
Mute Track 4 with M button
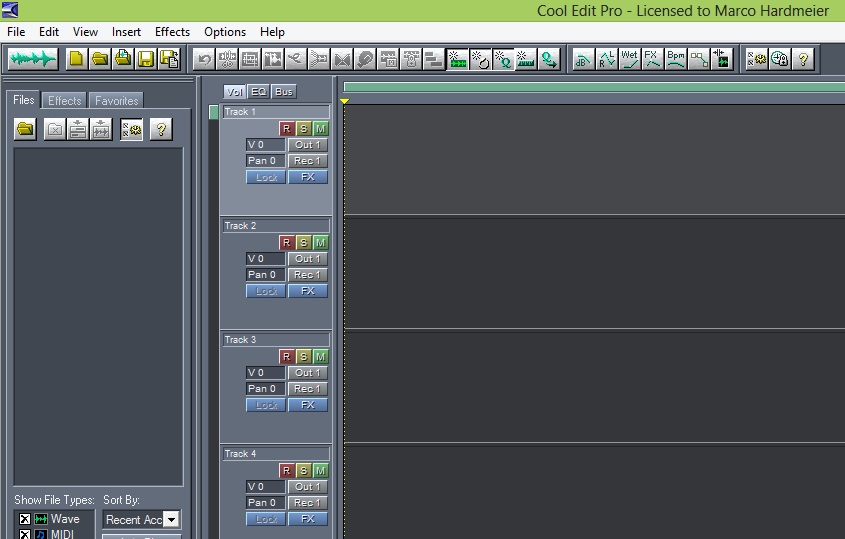tap(320, 471)
